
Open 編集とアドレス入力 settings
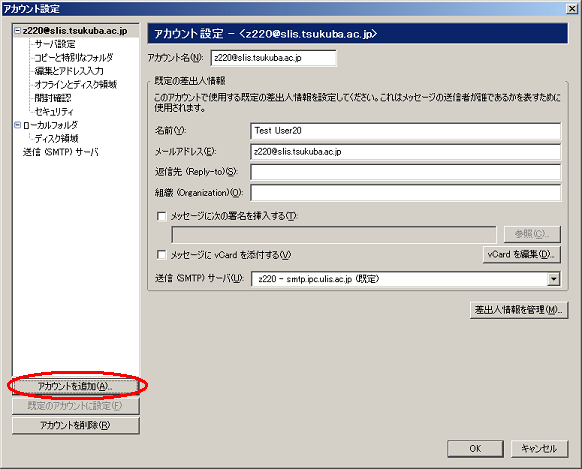[x=69, y=71]
